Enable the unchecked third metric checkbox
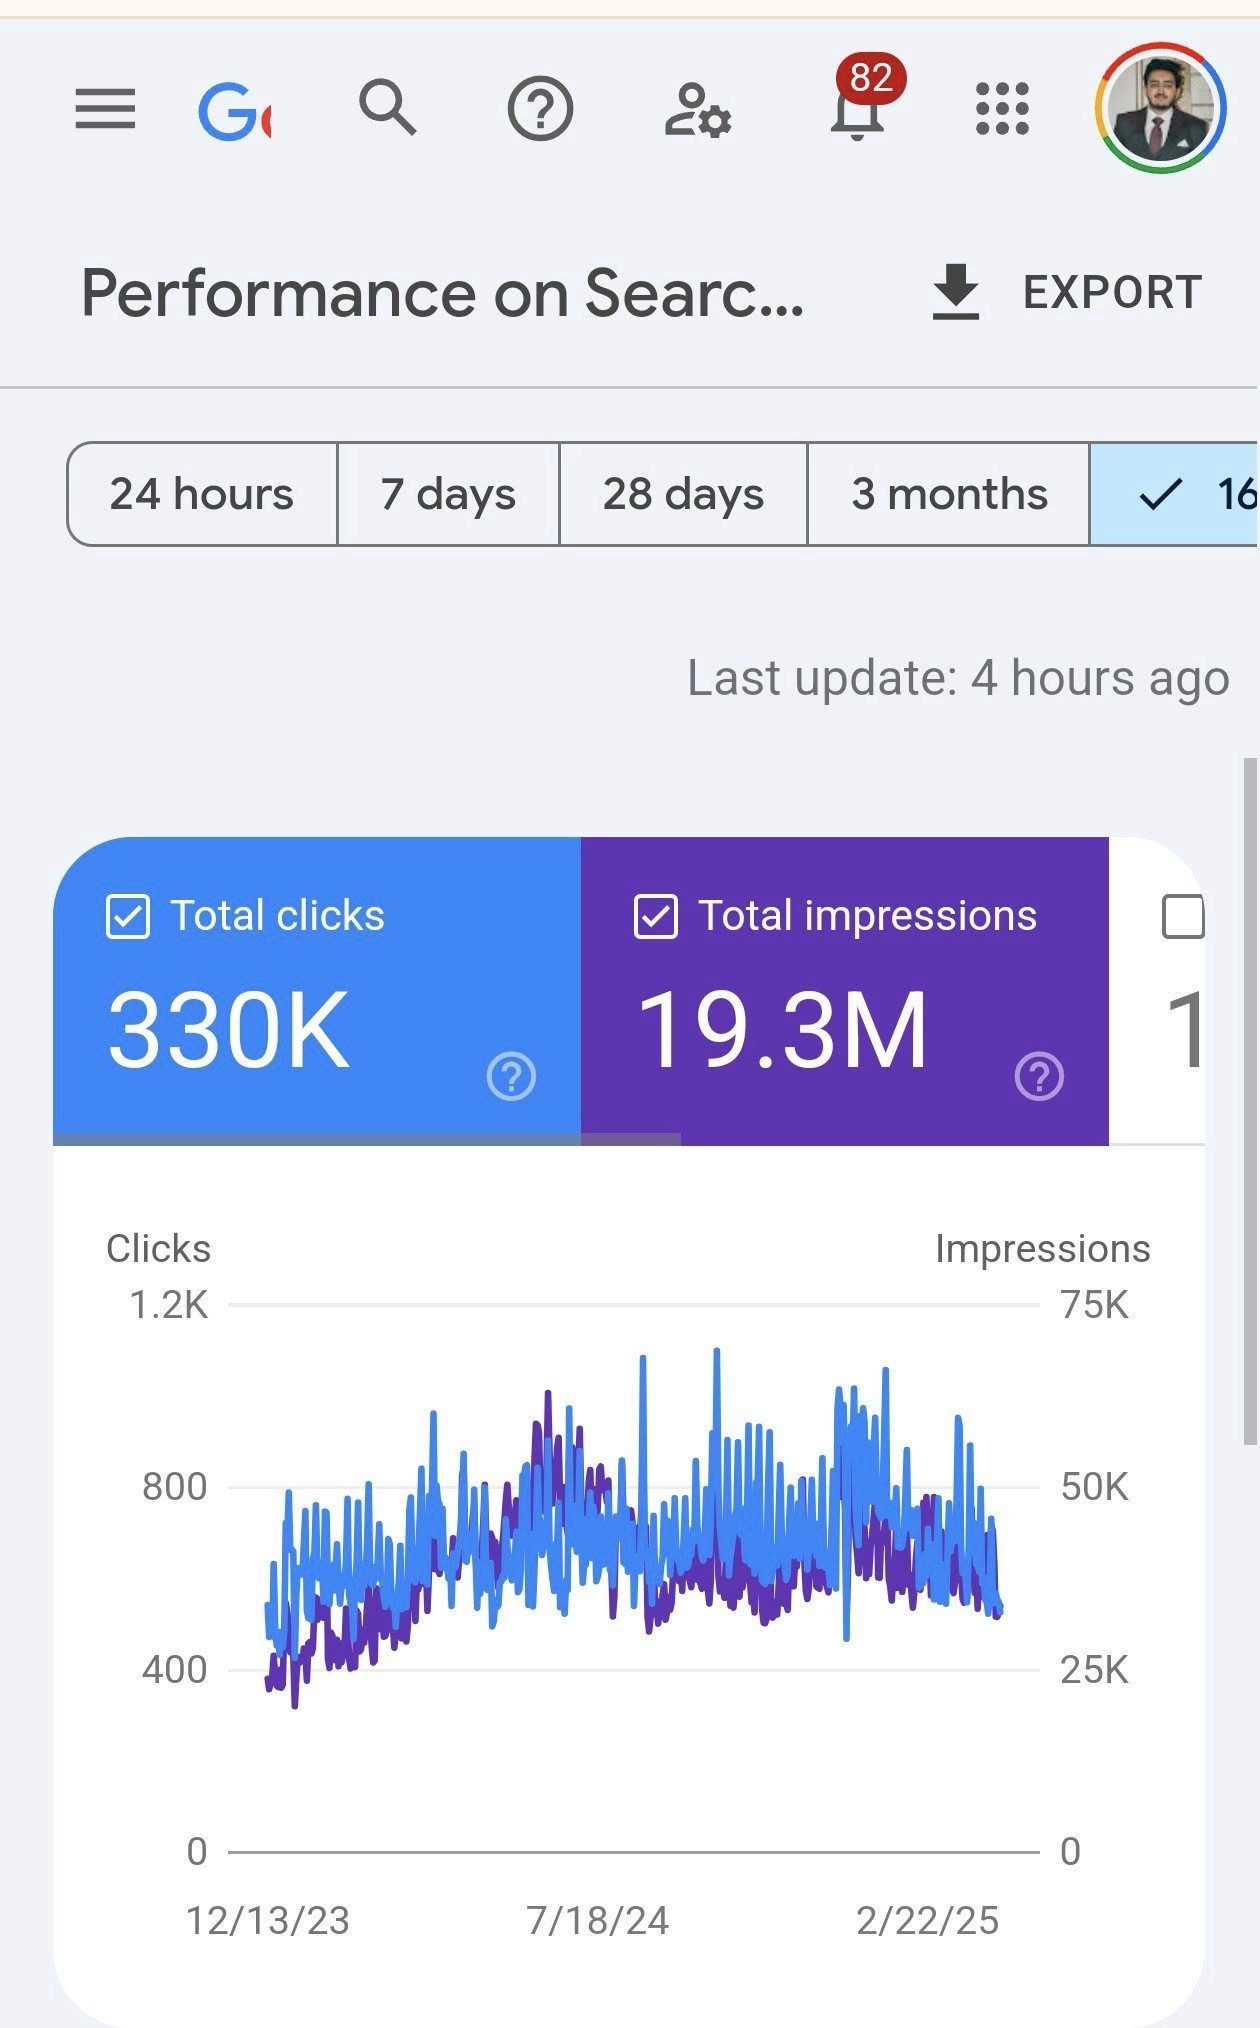The width and height of the screenshot is (1260, 2028). click(x=1183, y=917)
